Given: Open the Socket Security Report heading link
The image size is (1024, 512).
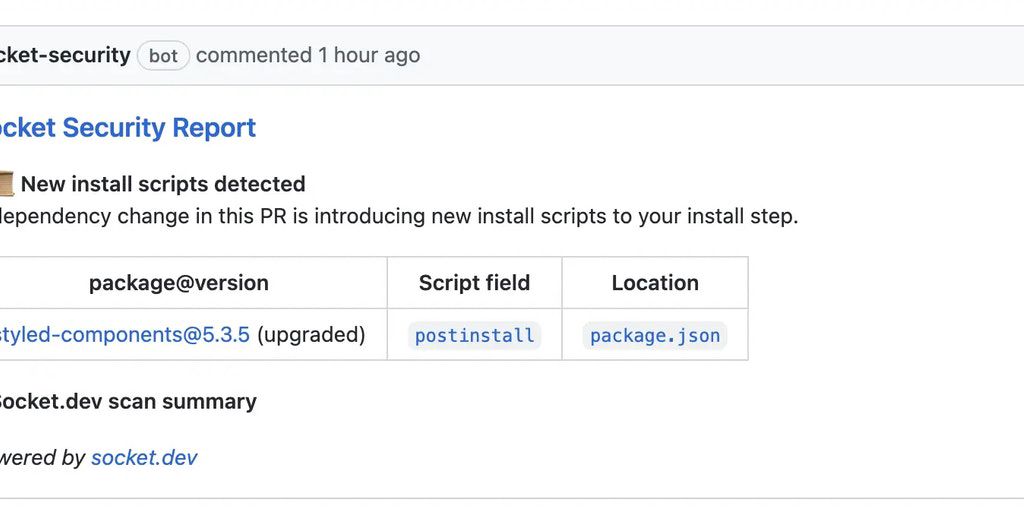Looking at the screenshot, I should 128,128.
